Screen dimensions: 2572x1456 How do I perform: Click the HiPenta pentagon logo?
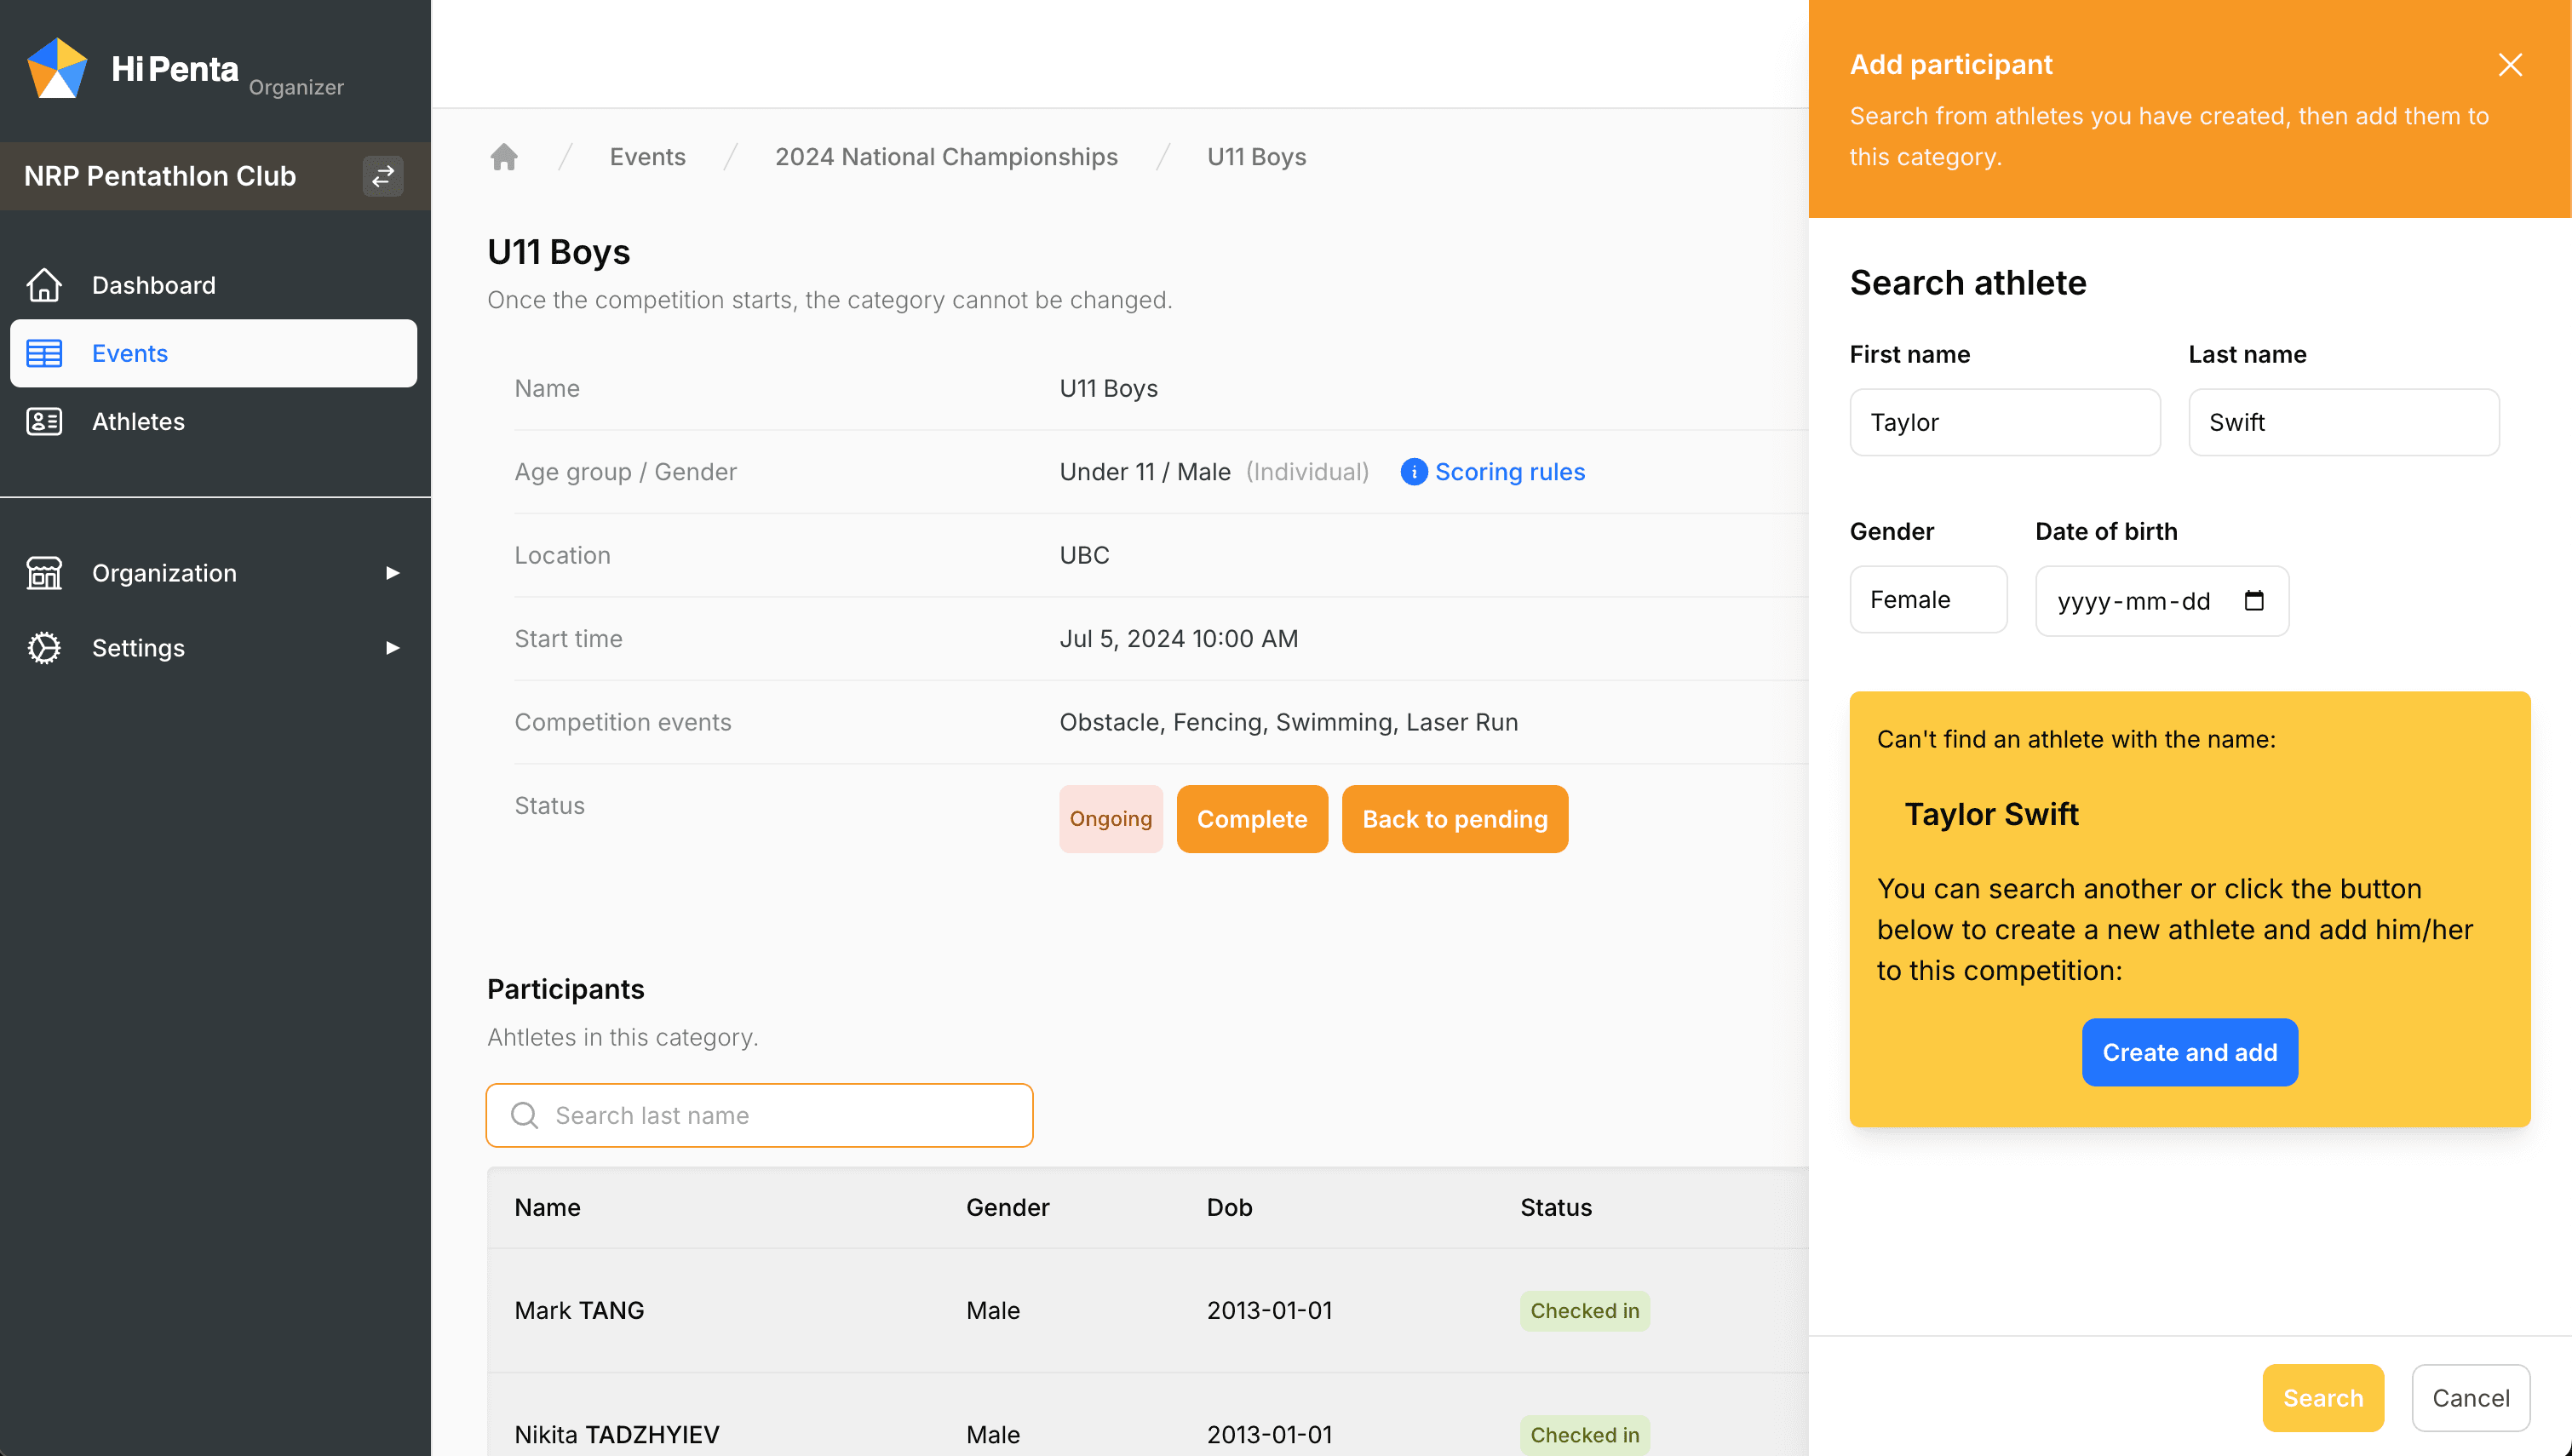(x=57, y=68)
